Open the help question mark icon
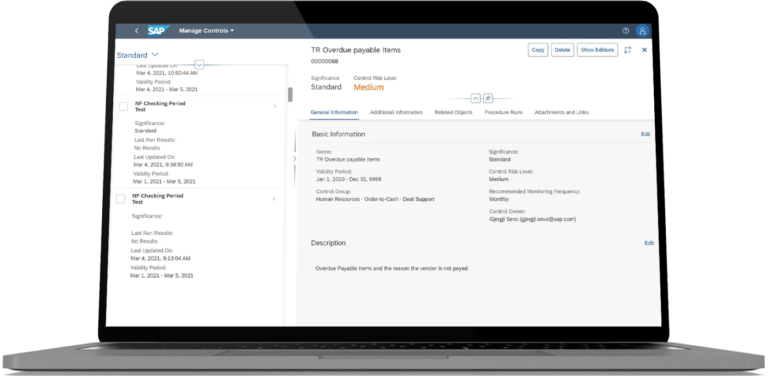 click(625, 30)
